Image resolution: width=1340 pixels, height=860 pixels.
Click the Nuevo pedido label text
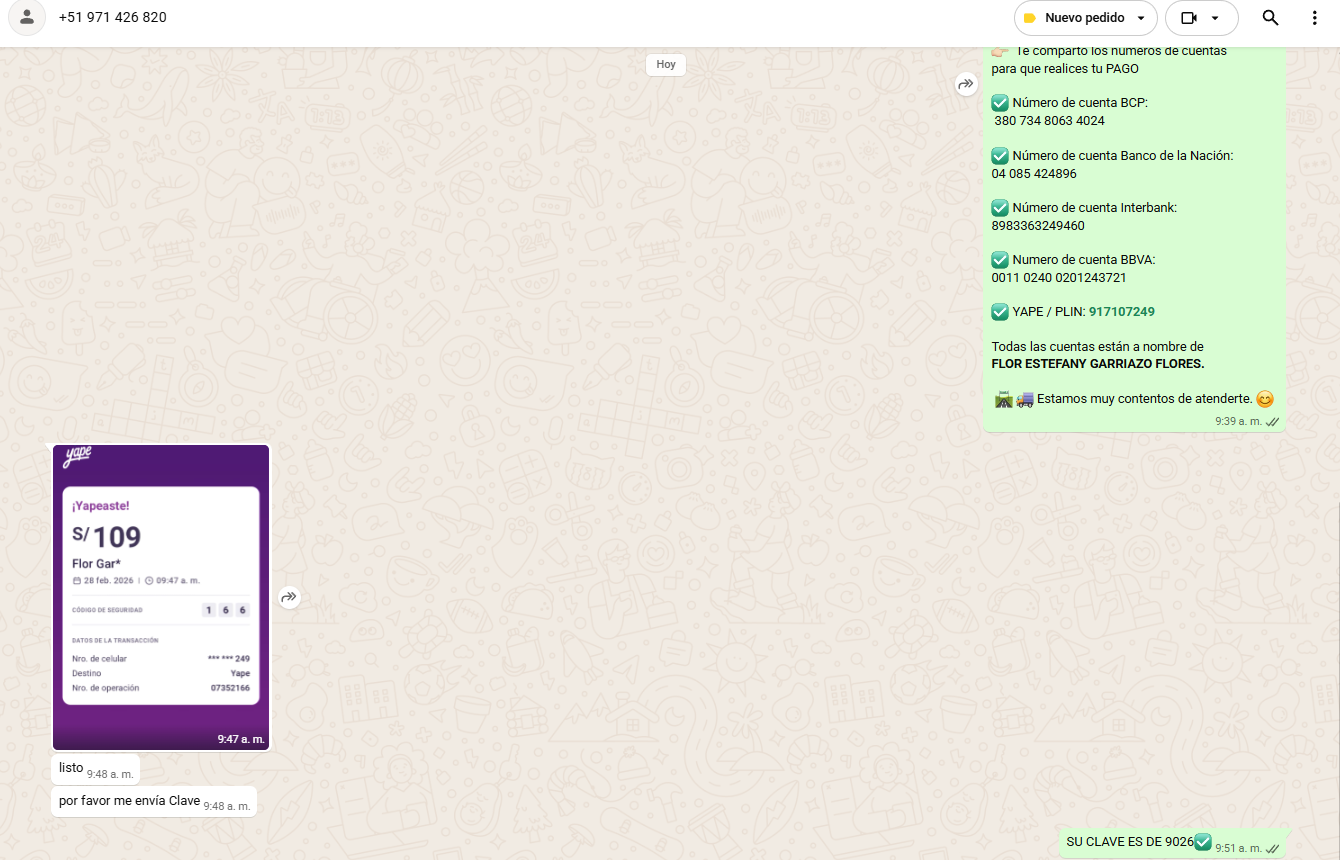pos(1084,18)
